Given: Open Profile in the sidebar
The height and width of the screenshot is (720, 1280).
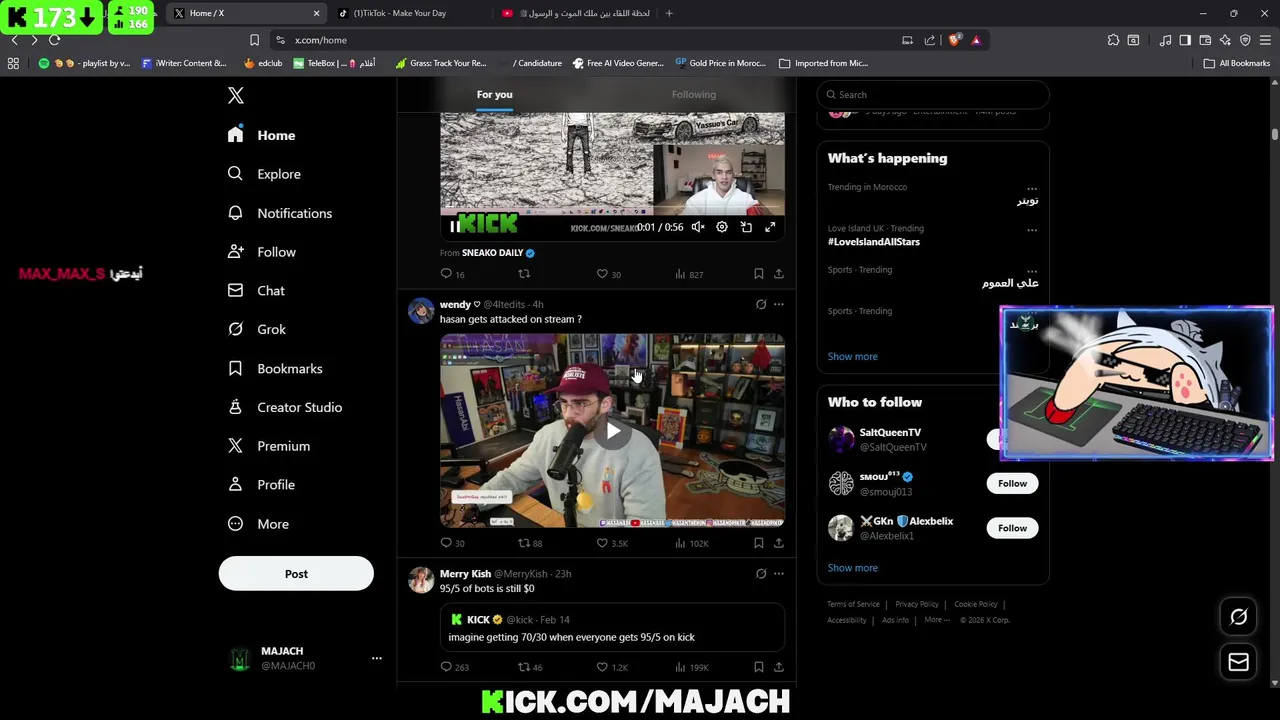Looking at the screenshot, I should [x=260, y=485].
